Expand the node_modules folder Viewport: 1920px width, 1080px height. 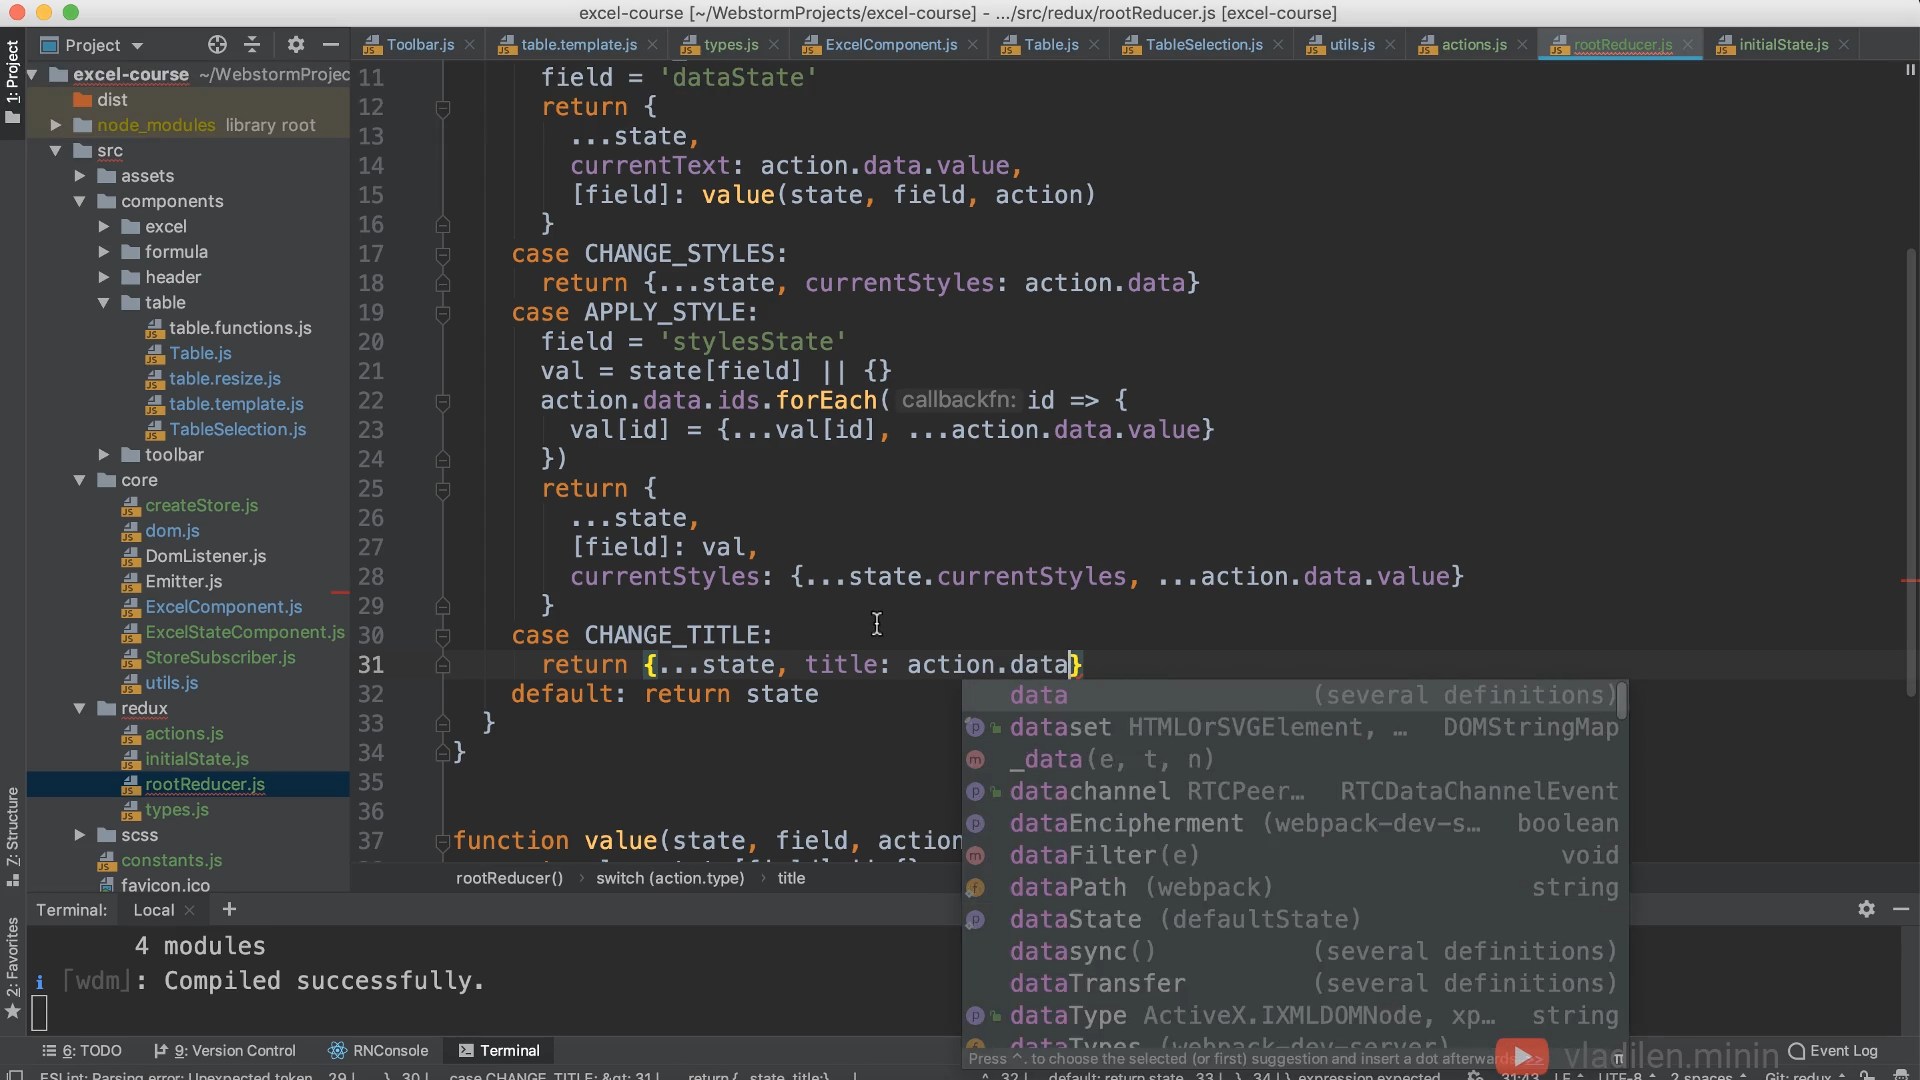[x=56, y=125]
